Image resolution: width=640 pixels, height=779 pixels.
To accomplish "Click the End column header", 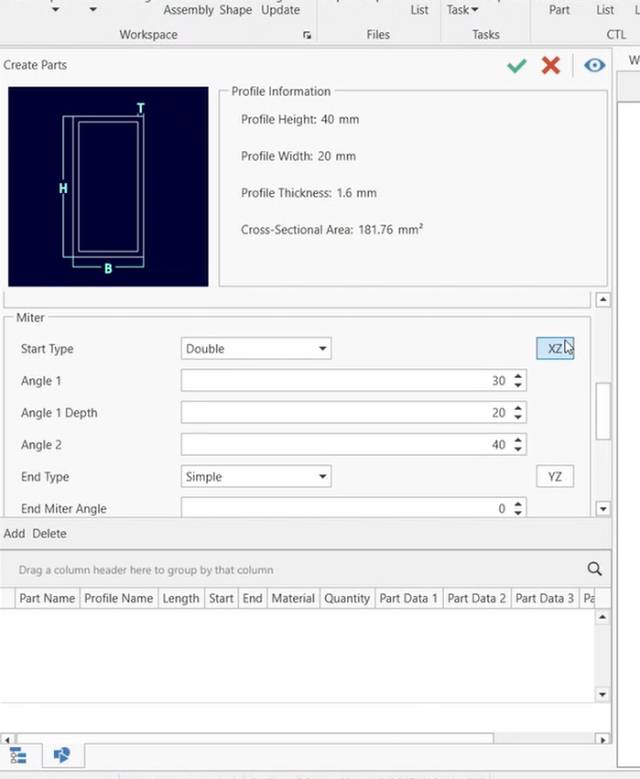I will pyautogui.click(x=252, y=598).
